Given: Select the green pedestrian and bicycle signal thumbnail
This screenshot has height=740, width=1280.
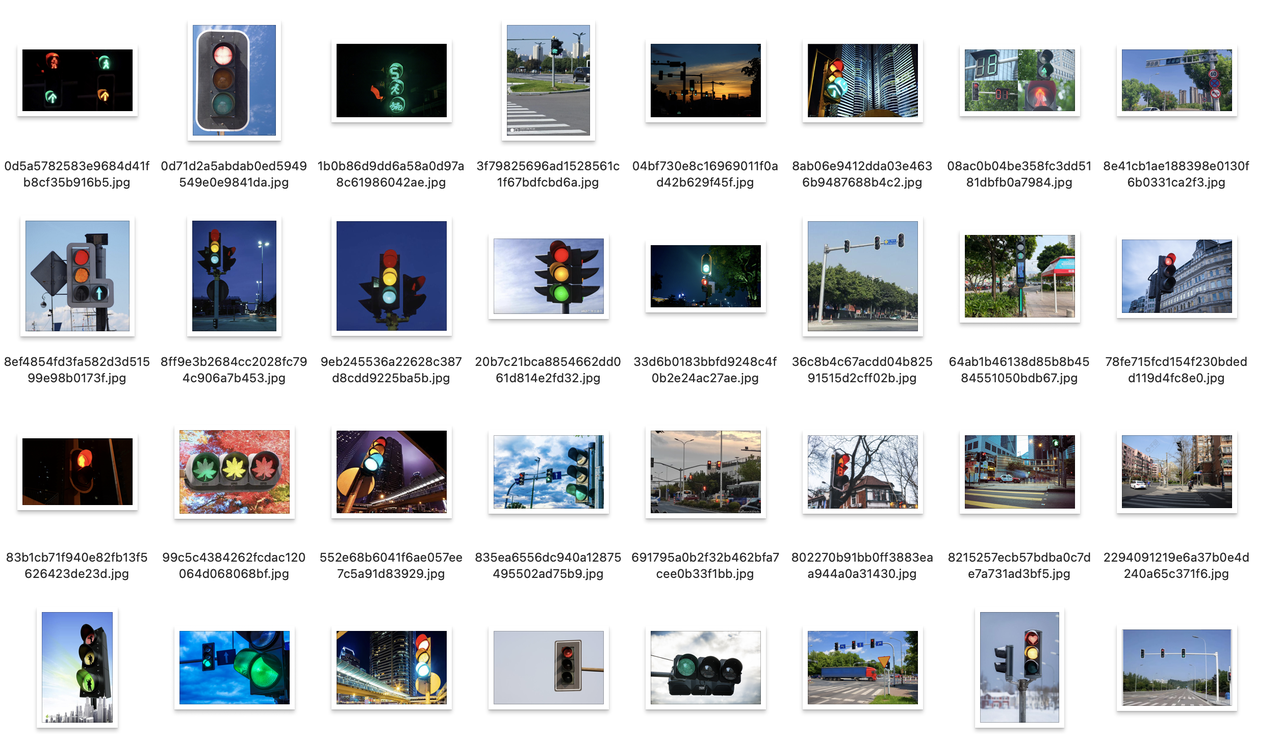Looking at the screenshot, I should pyautogui.click(x=391, y=81).
